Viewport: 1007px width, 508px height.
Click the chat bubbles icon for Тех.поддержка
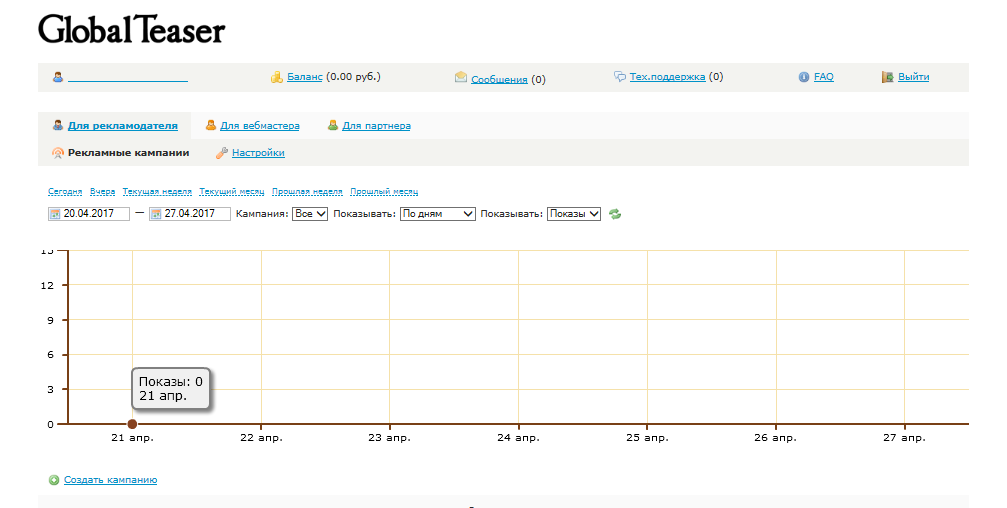(x=620, y=76)
